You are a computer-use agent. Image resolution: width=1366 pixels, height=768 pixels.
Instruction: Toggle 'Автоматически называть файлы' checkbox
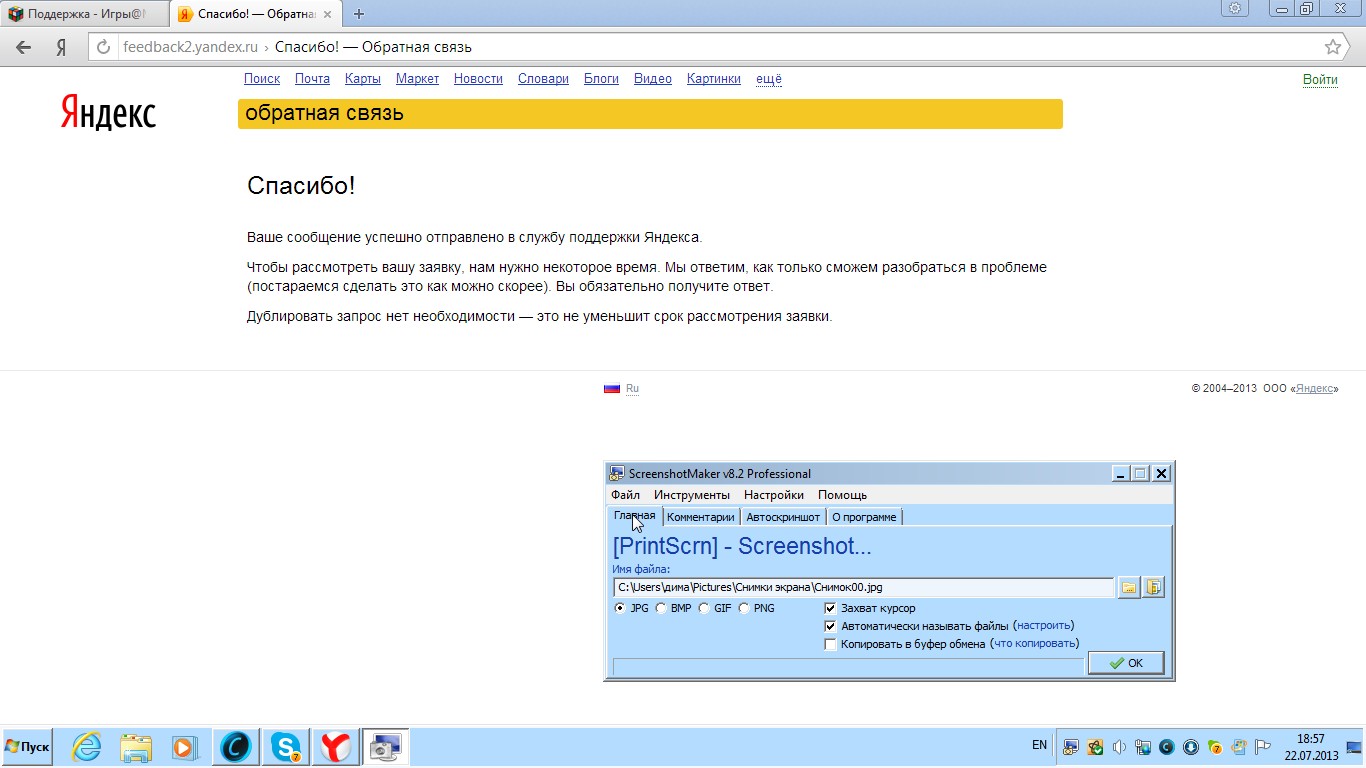point(830,626)
